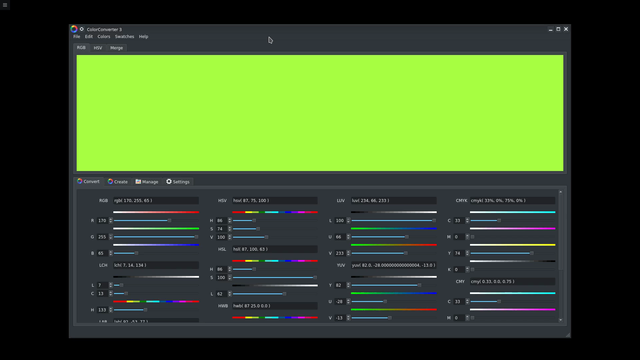This screenshot has height=360, width=640.
Task: Click the large green color preview
Action: point(320,113)
